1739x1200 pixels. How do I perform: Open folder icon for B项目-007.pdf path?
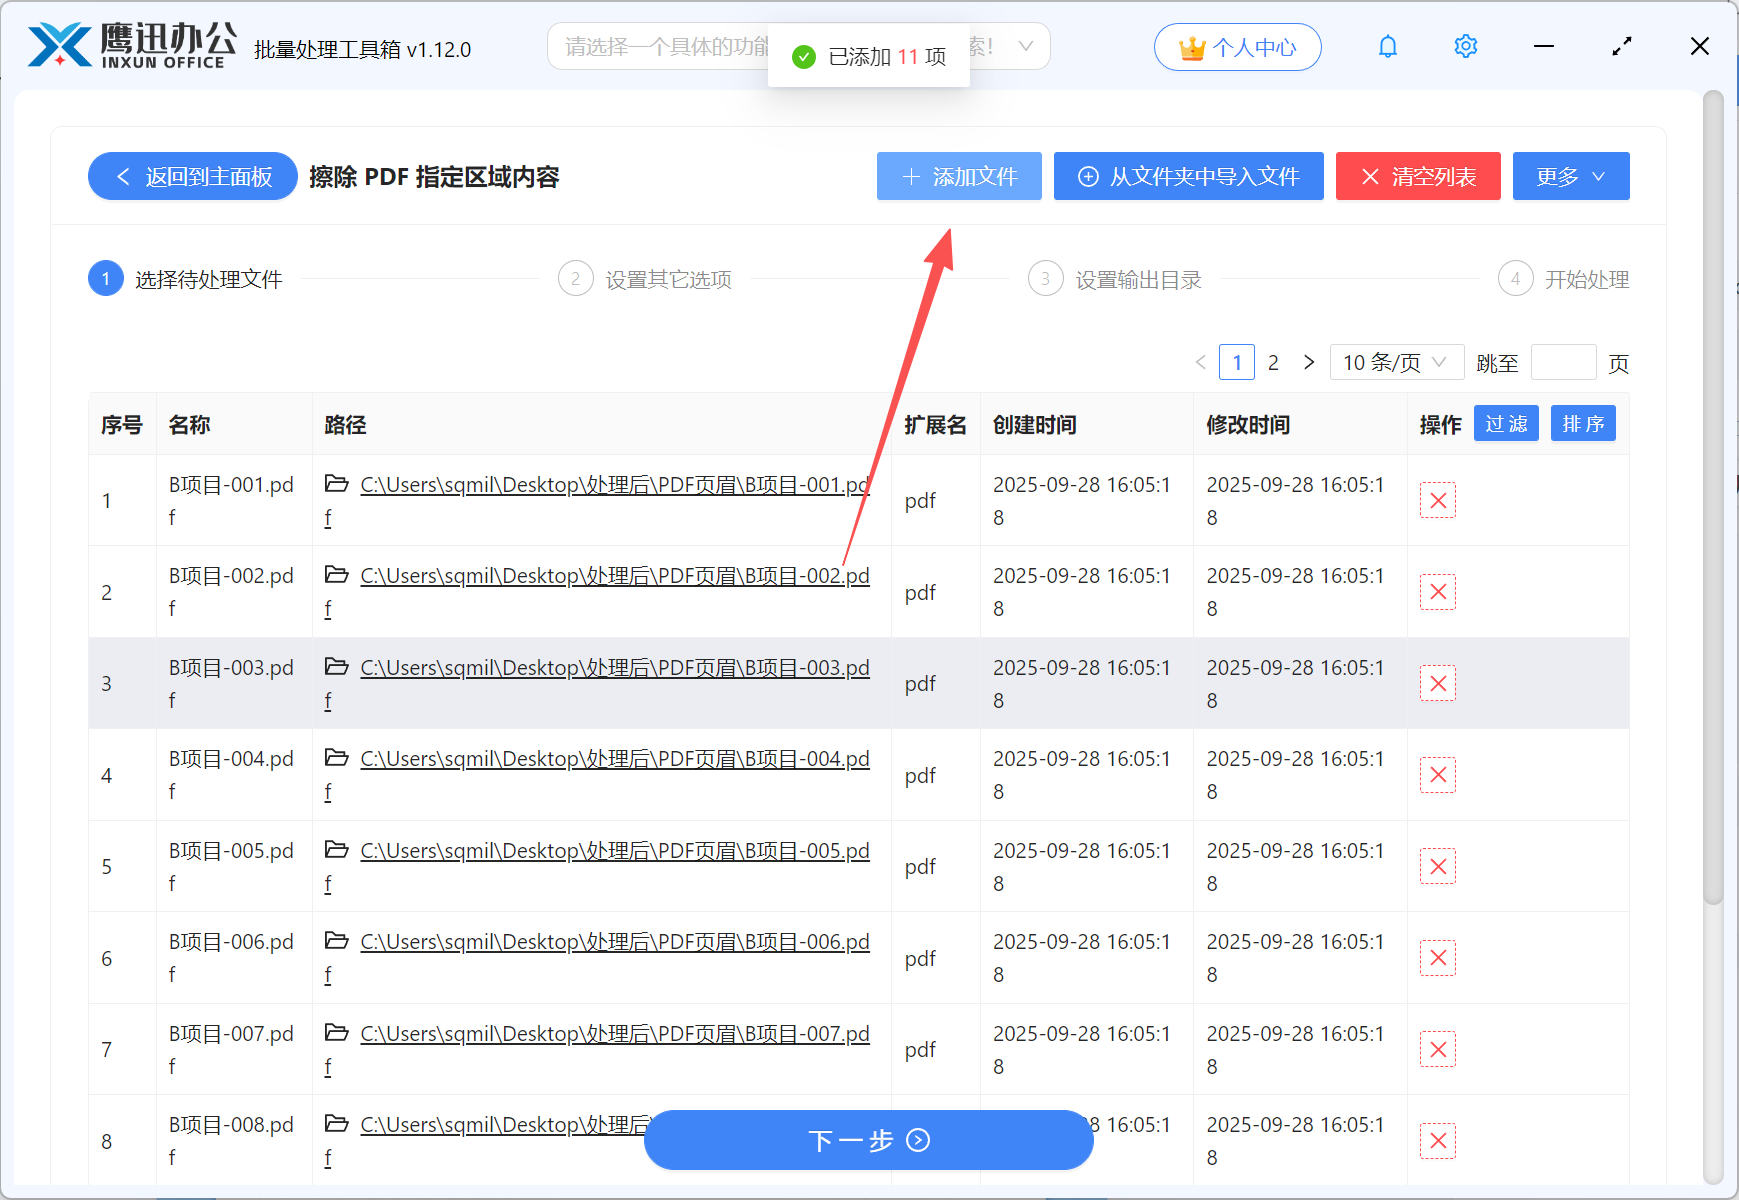tap(337, 1033)
